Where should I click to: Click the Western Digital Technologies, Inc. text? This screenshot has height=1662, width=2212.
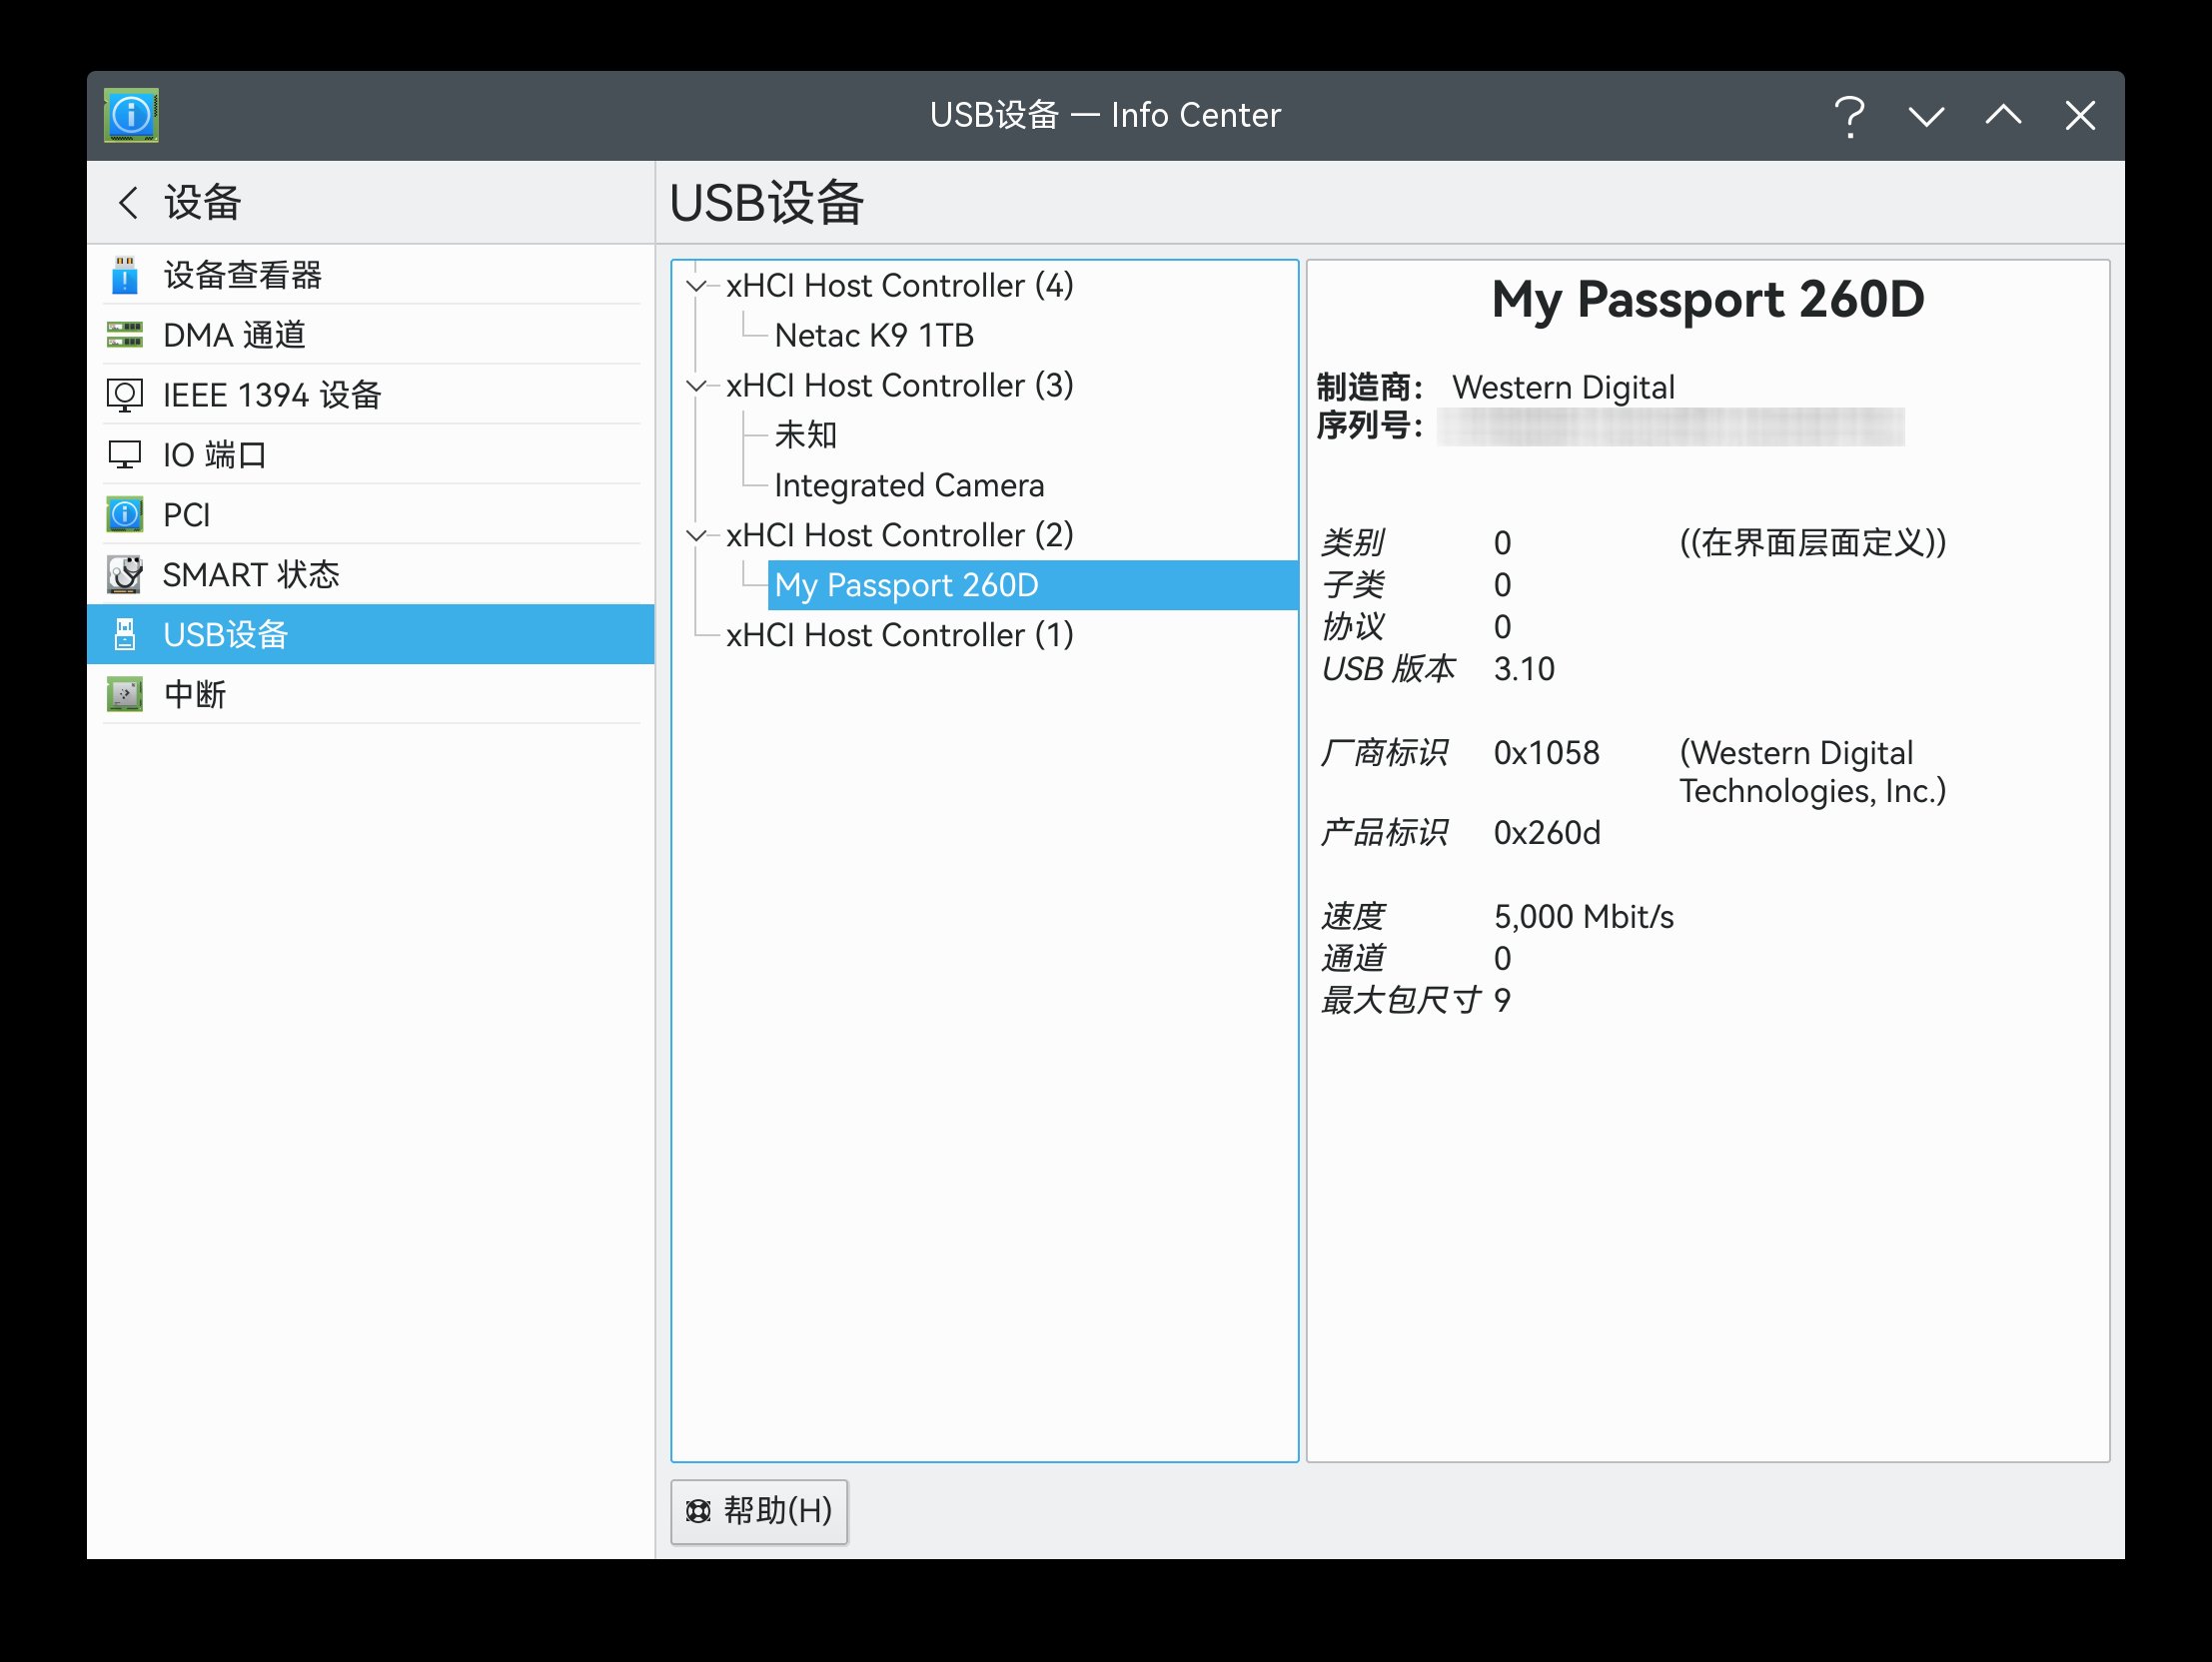(x=1812, y=772)
